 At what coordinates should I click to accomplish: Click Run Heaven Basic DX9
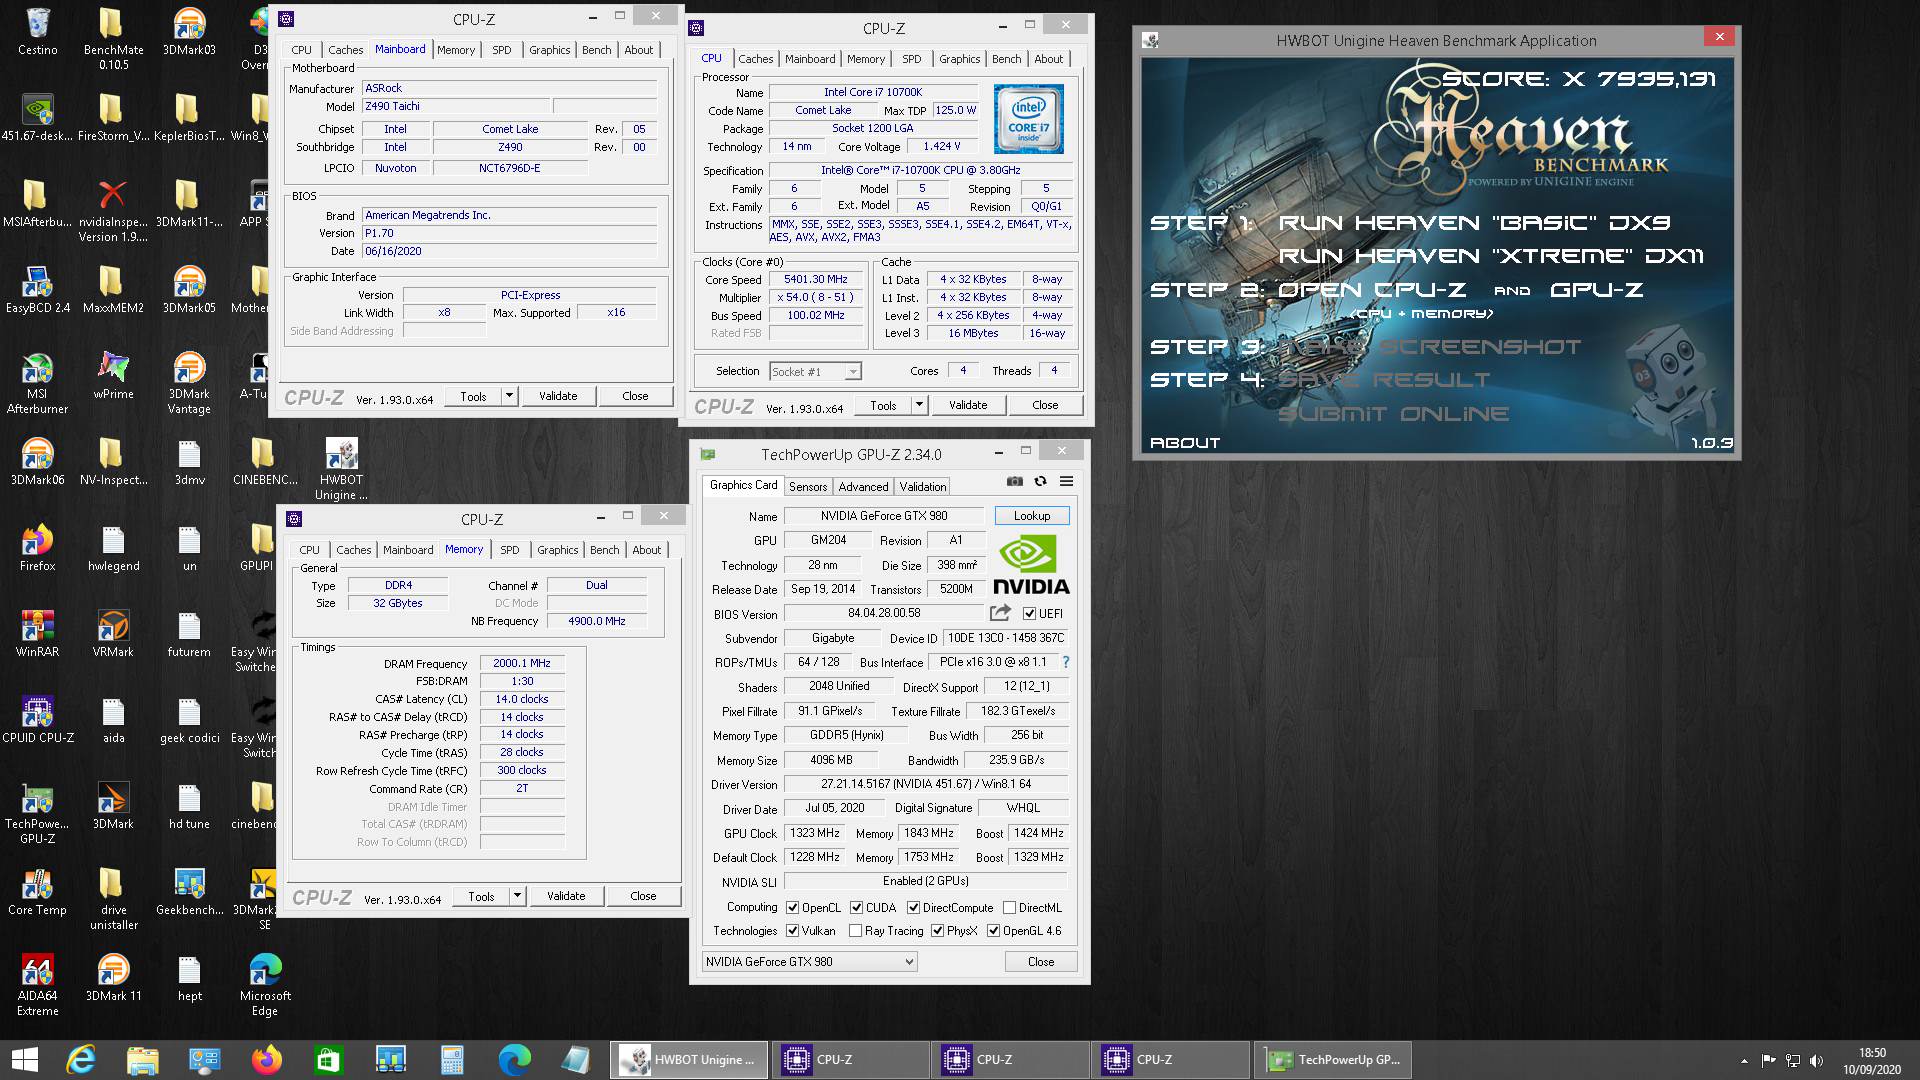point(1475,223)
